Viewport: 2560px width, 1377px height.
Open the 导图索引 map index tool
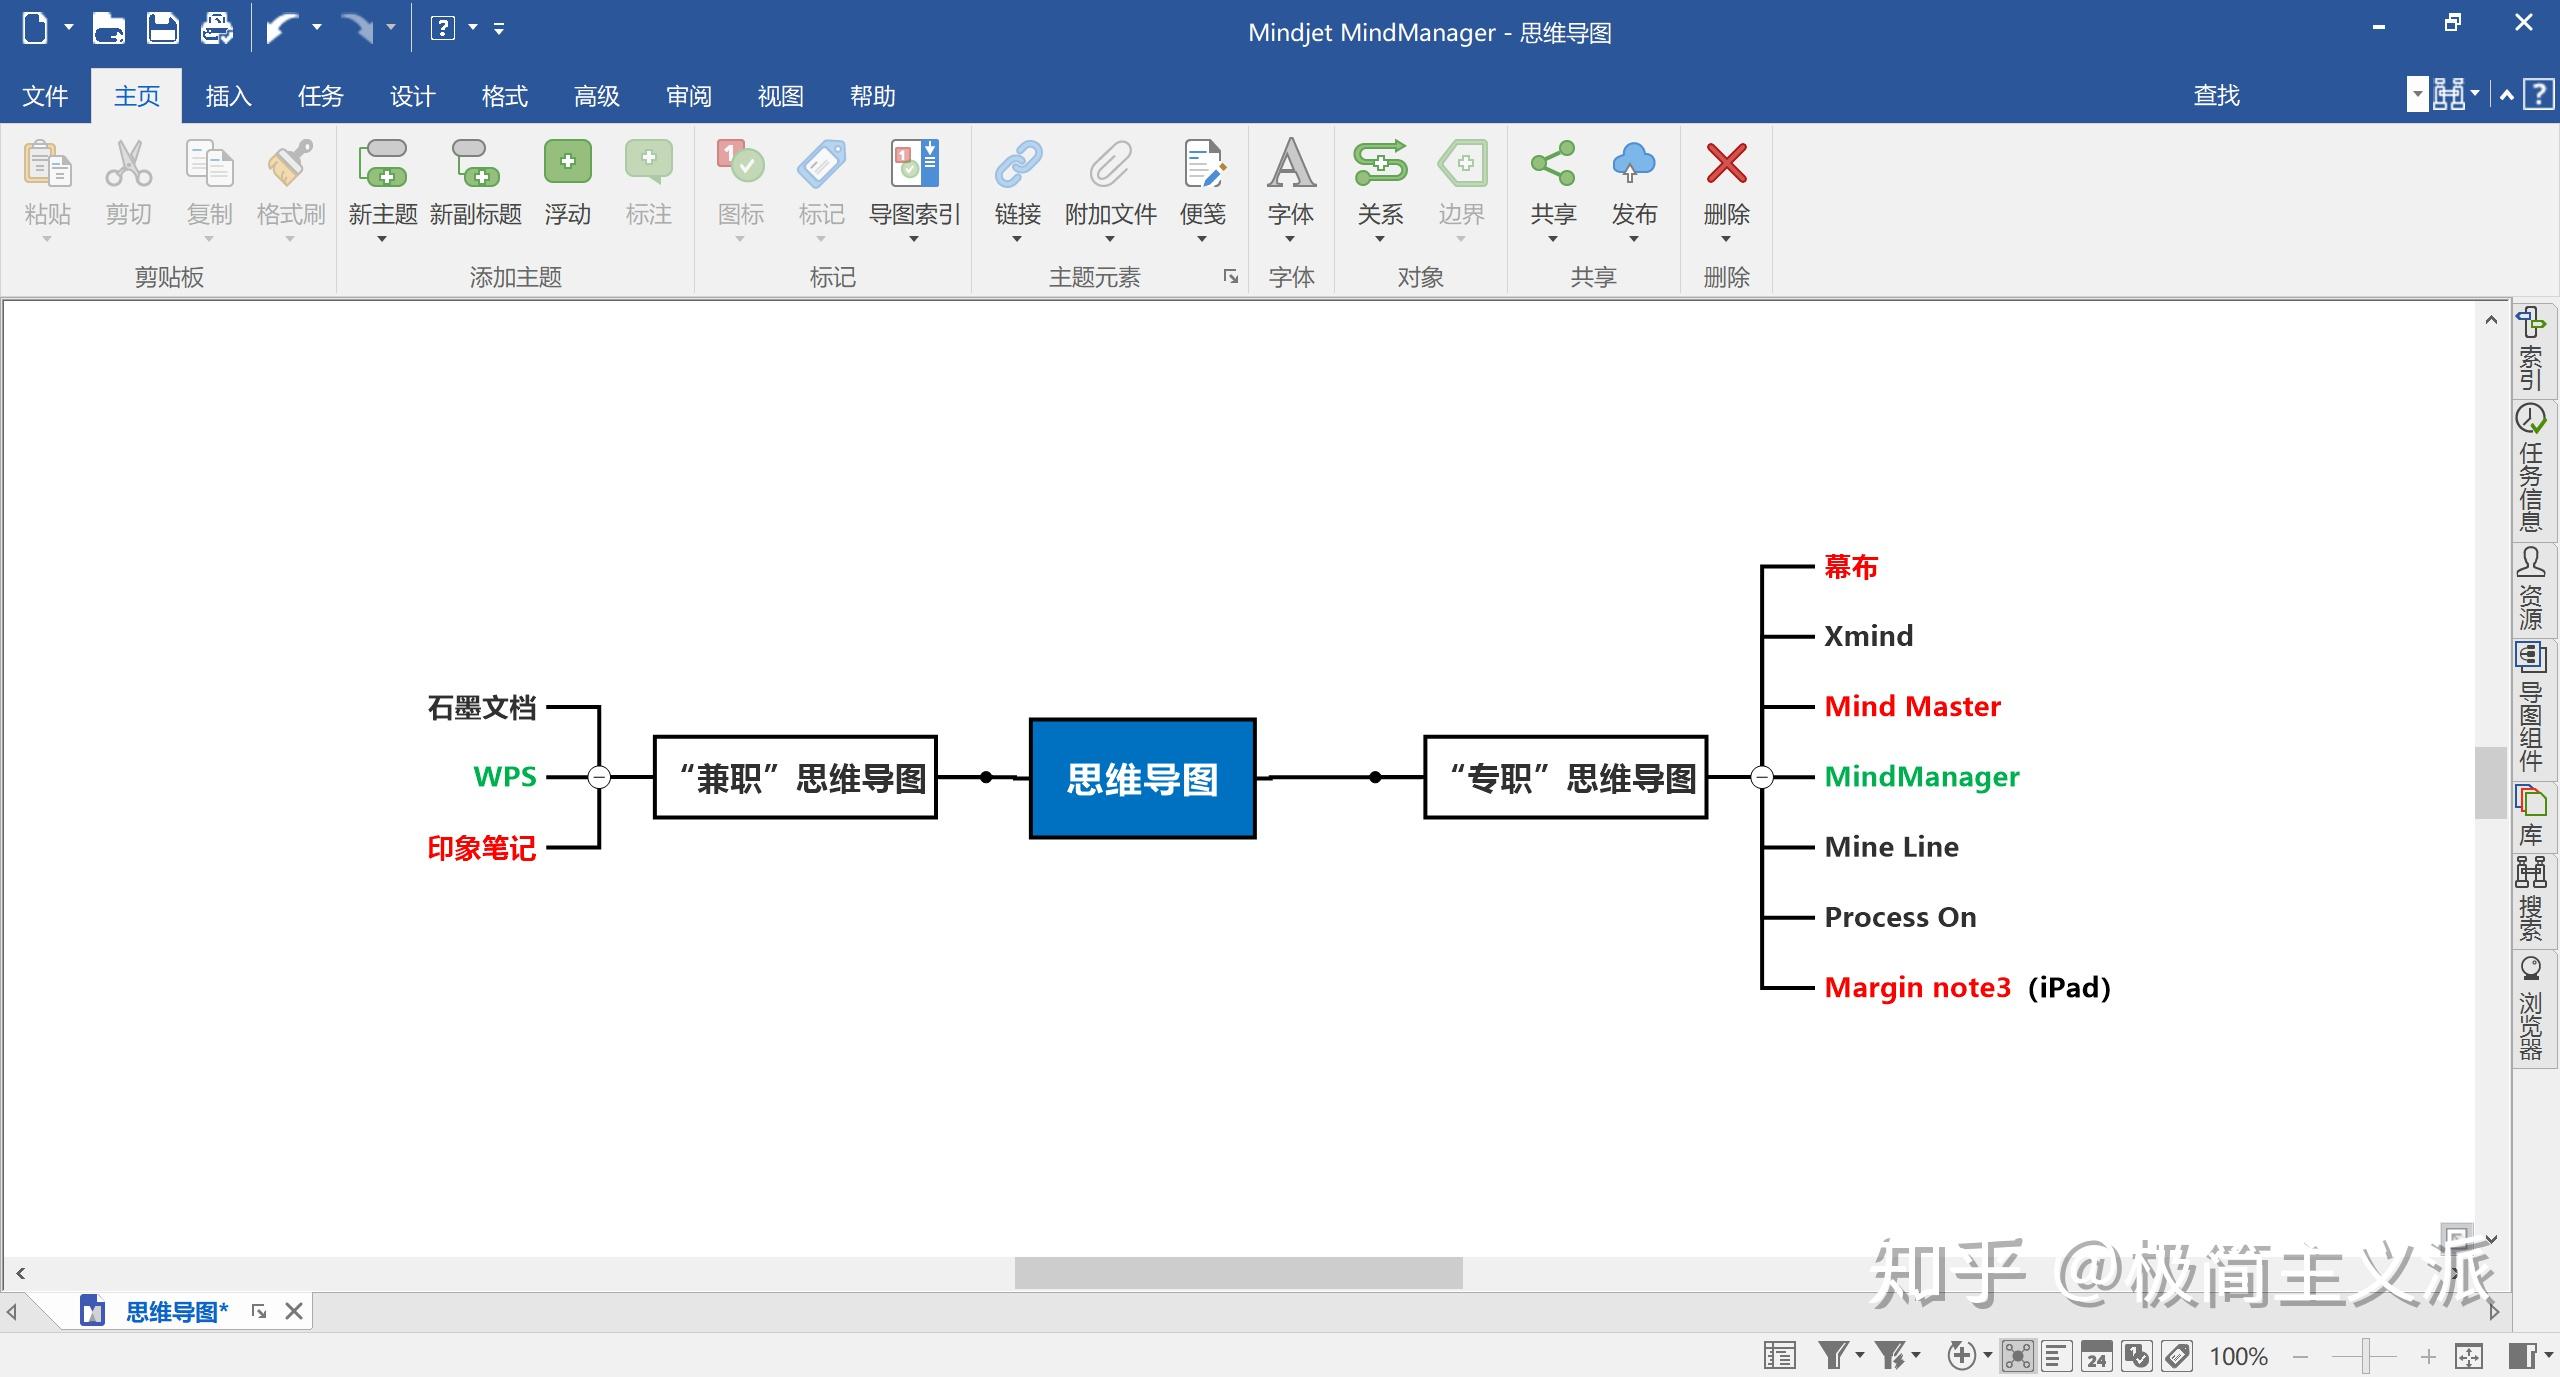(x=914, y=189)
